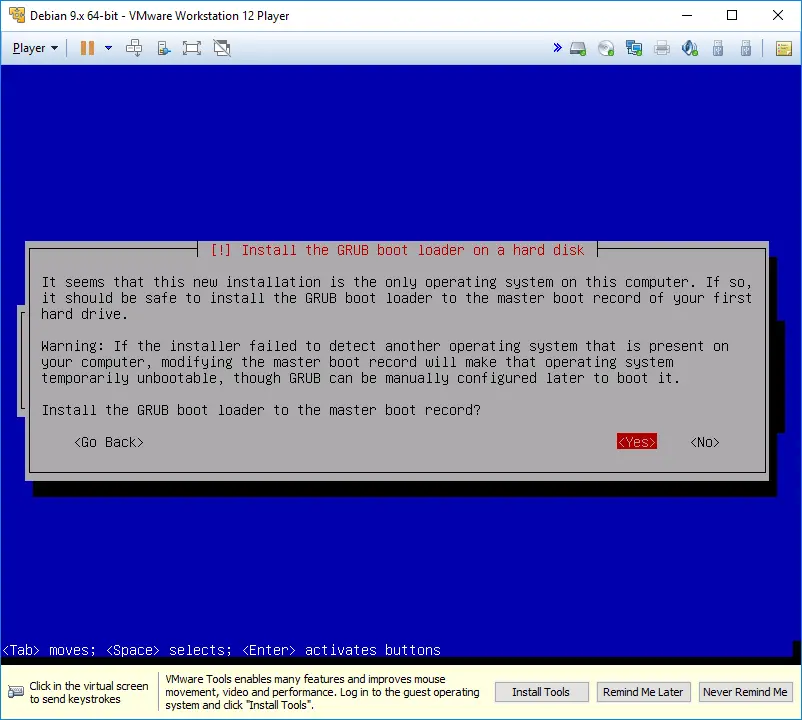
Task: Select <Yes> to install GRUB
Action: point(637,442)
